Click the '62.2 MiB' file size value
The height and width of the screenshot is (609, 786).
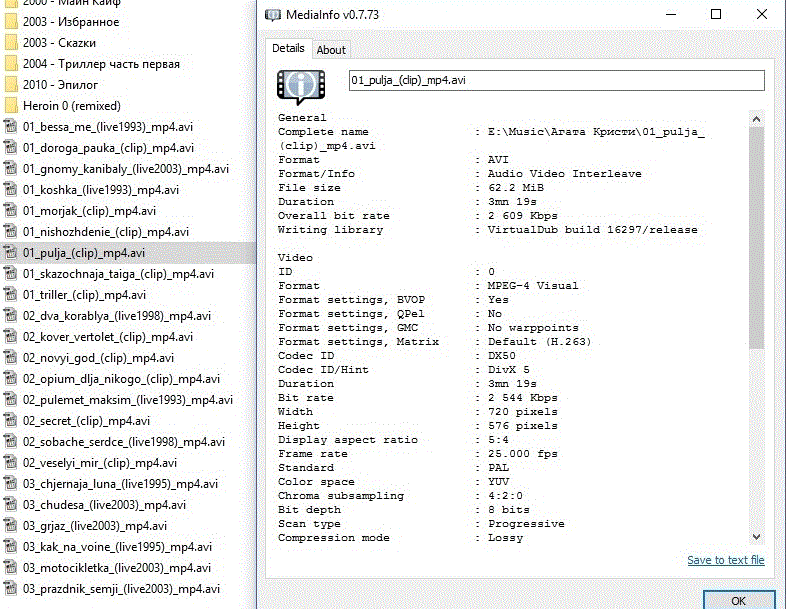516,187
